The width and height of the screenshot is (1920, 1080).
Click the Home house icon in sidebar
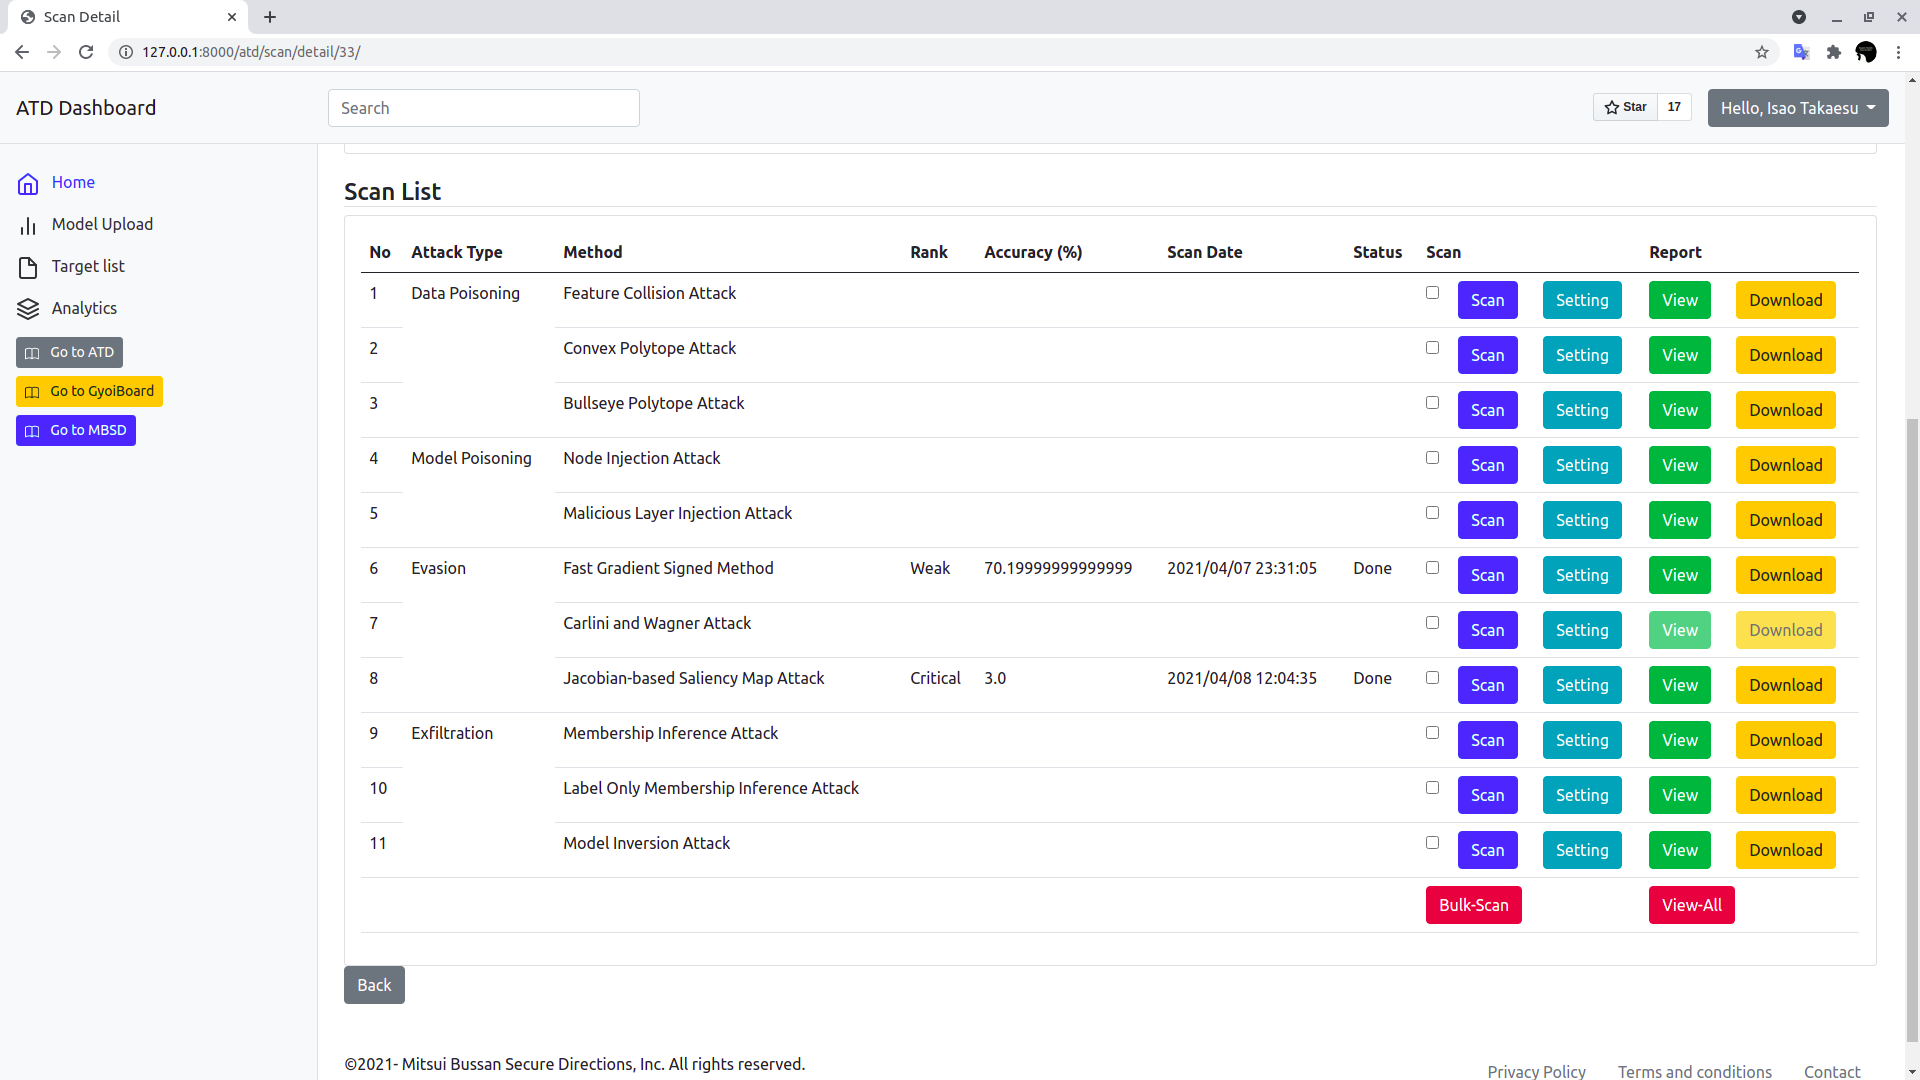click(x=28, y=184)
